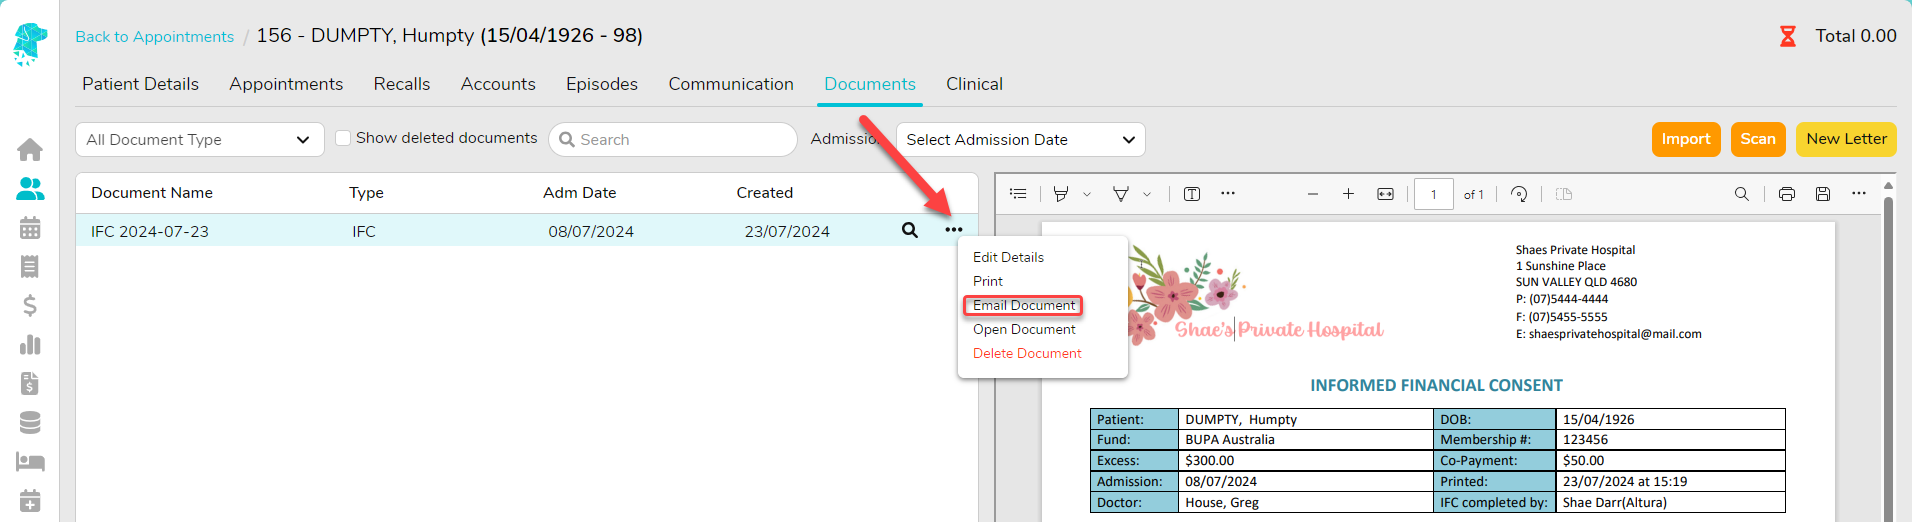
Task: Click the Scan button
Action: pos(1758,139)
